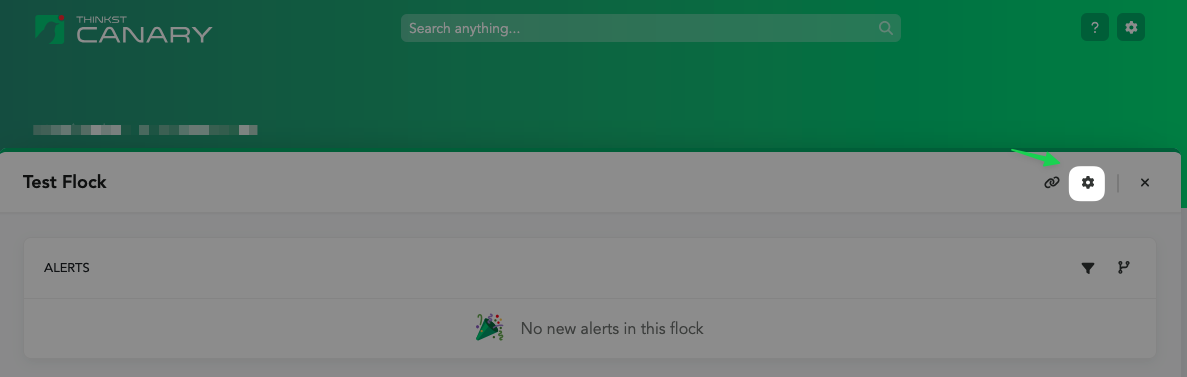1187x377 pixels.
Task: Click the Test Flock title
Action: (65, 182)
